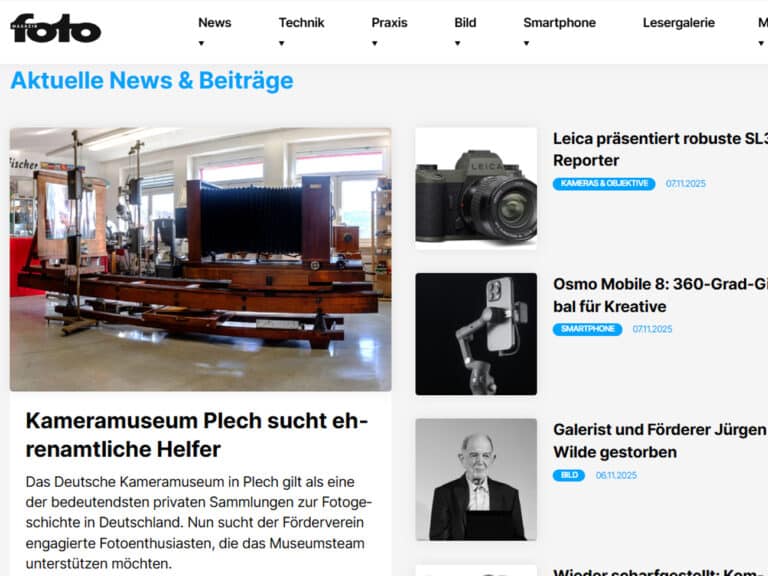
Task: Expand the News dropdown arrow
Action: tap(201, 43)
